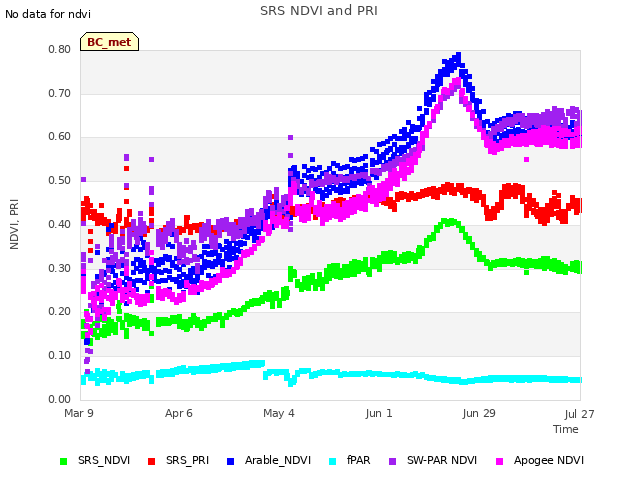Click the BC_met label tag

coord(109,42)
